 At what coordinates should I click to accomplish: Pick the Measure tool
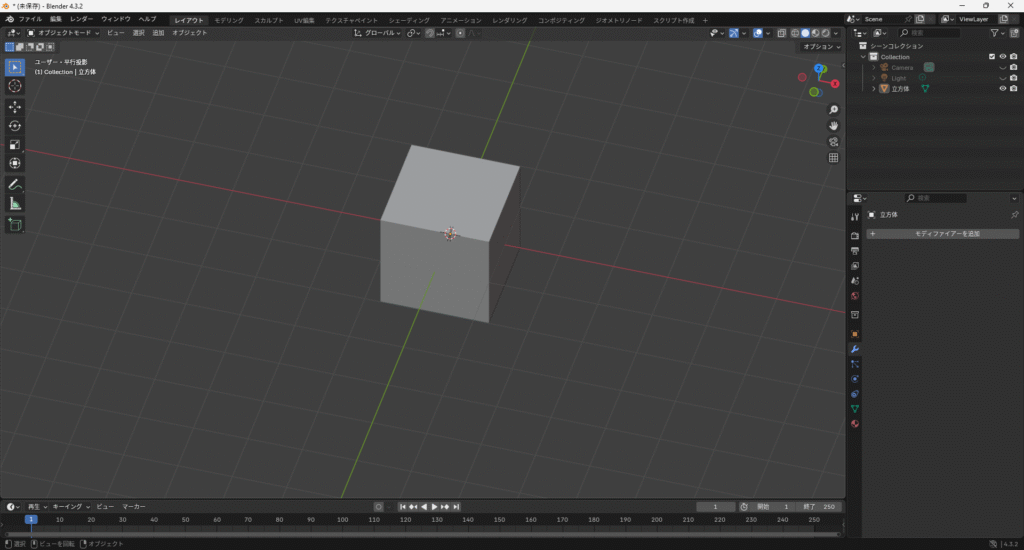coord(14,204)
